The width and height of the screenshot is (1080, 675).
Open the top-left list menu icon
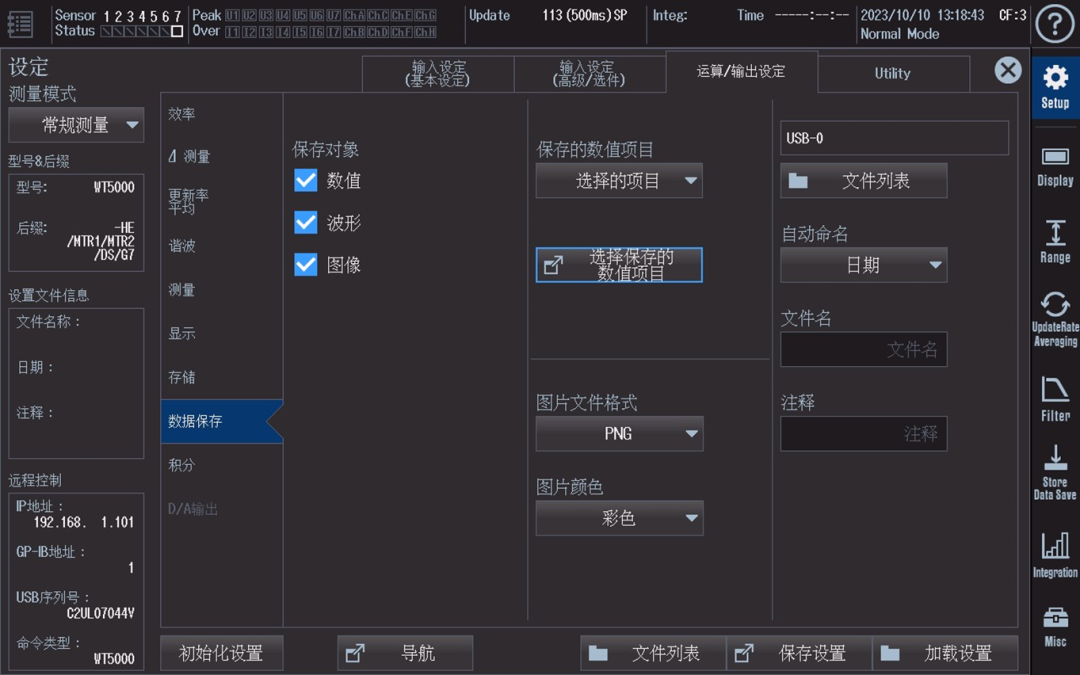[x=20, y=24]
